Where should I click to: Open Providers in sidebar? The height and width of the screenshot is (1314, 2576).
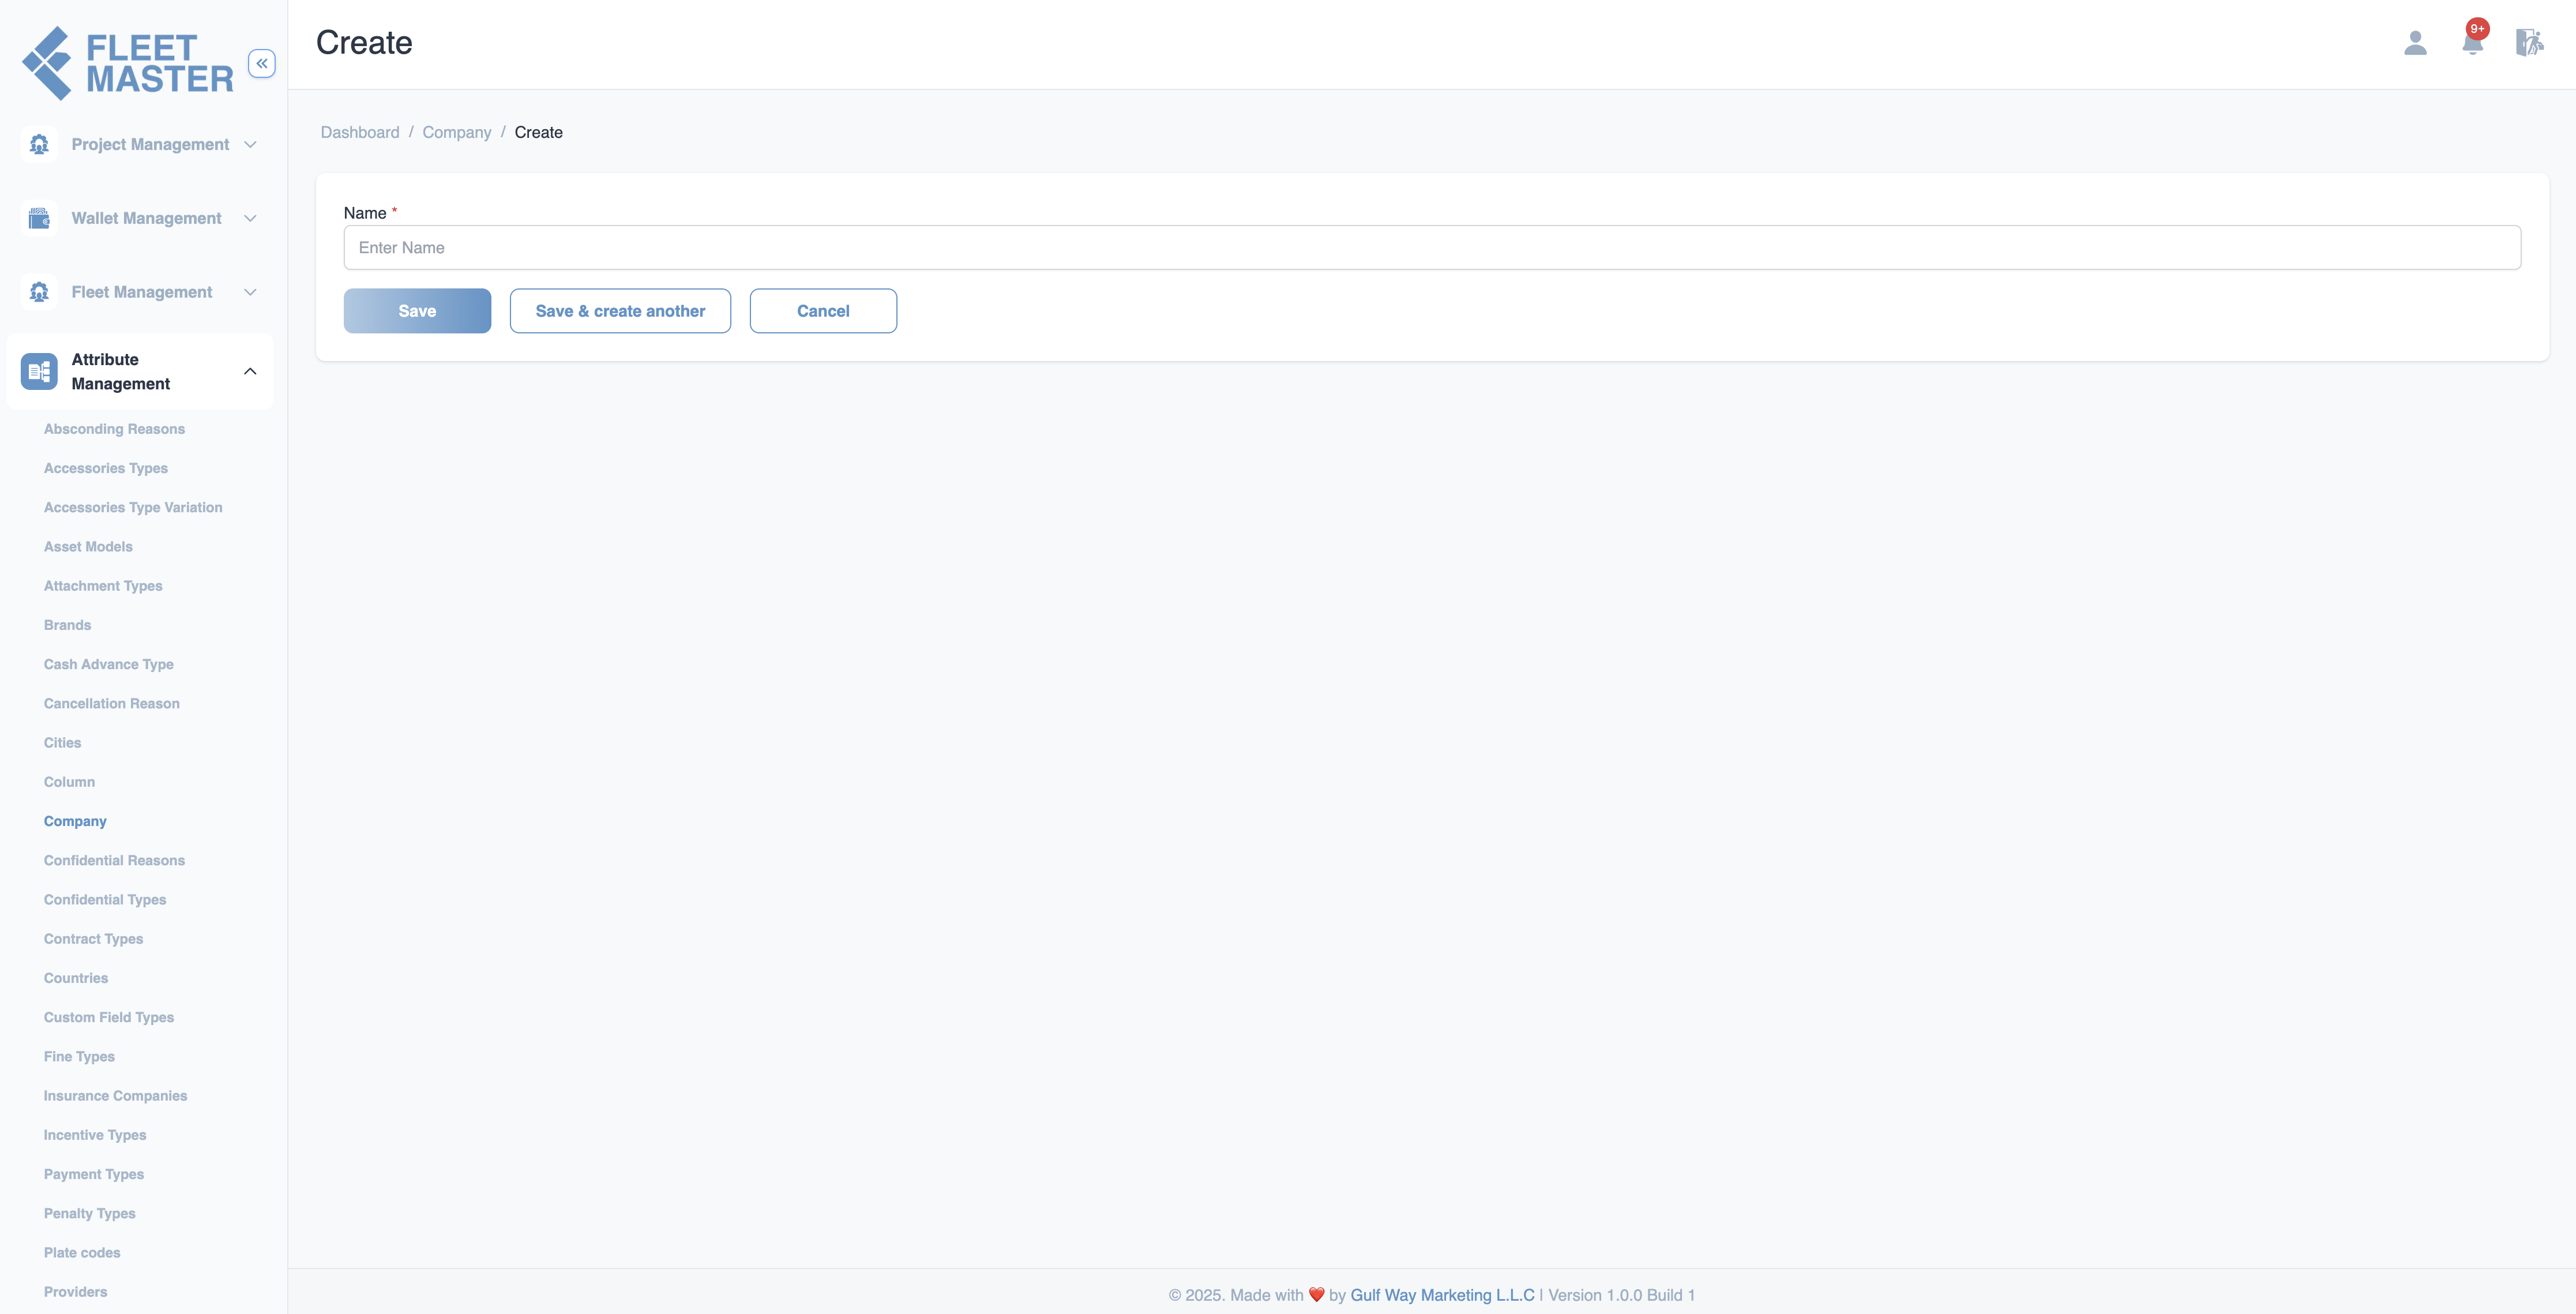tap(75, 1291)
